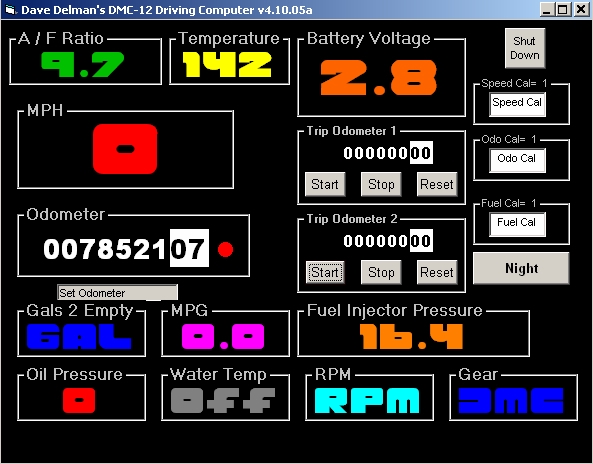
Task: Click the window title bar text
Action: point(167,10)
